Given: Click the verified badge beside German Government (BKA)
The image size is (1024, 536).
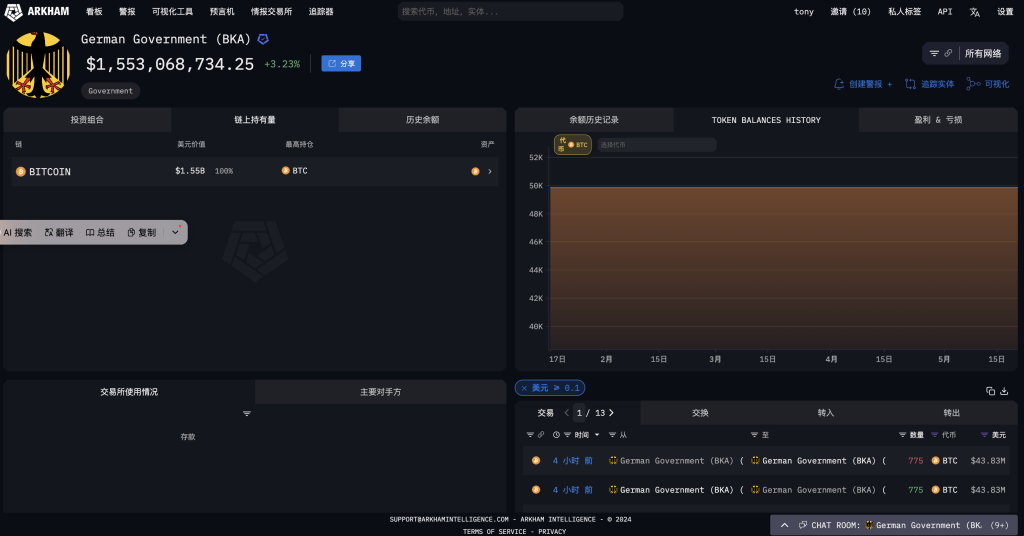Looking at the screenshot, I should tap(263, 39).
